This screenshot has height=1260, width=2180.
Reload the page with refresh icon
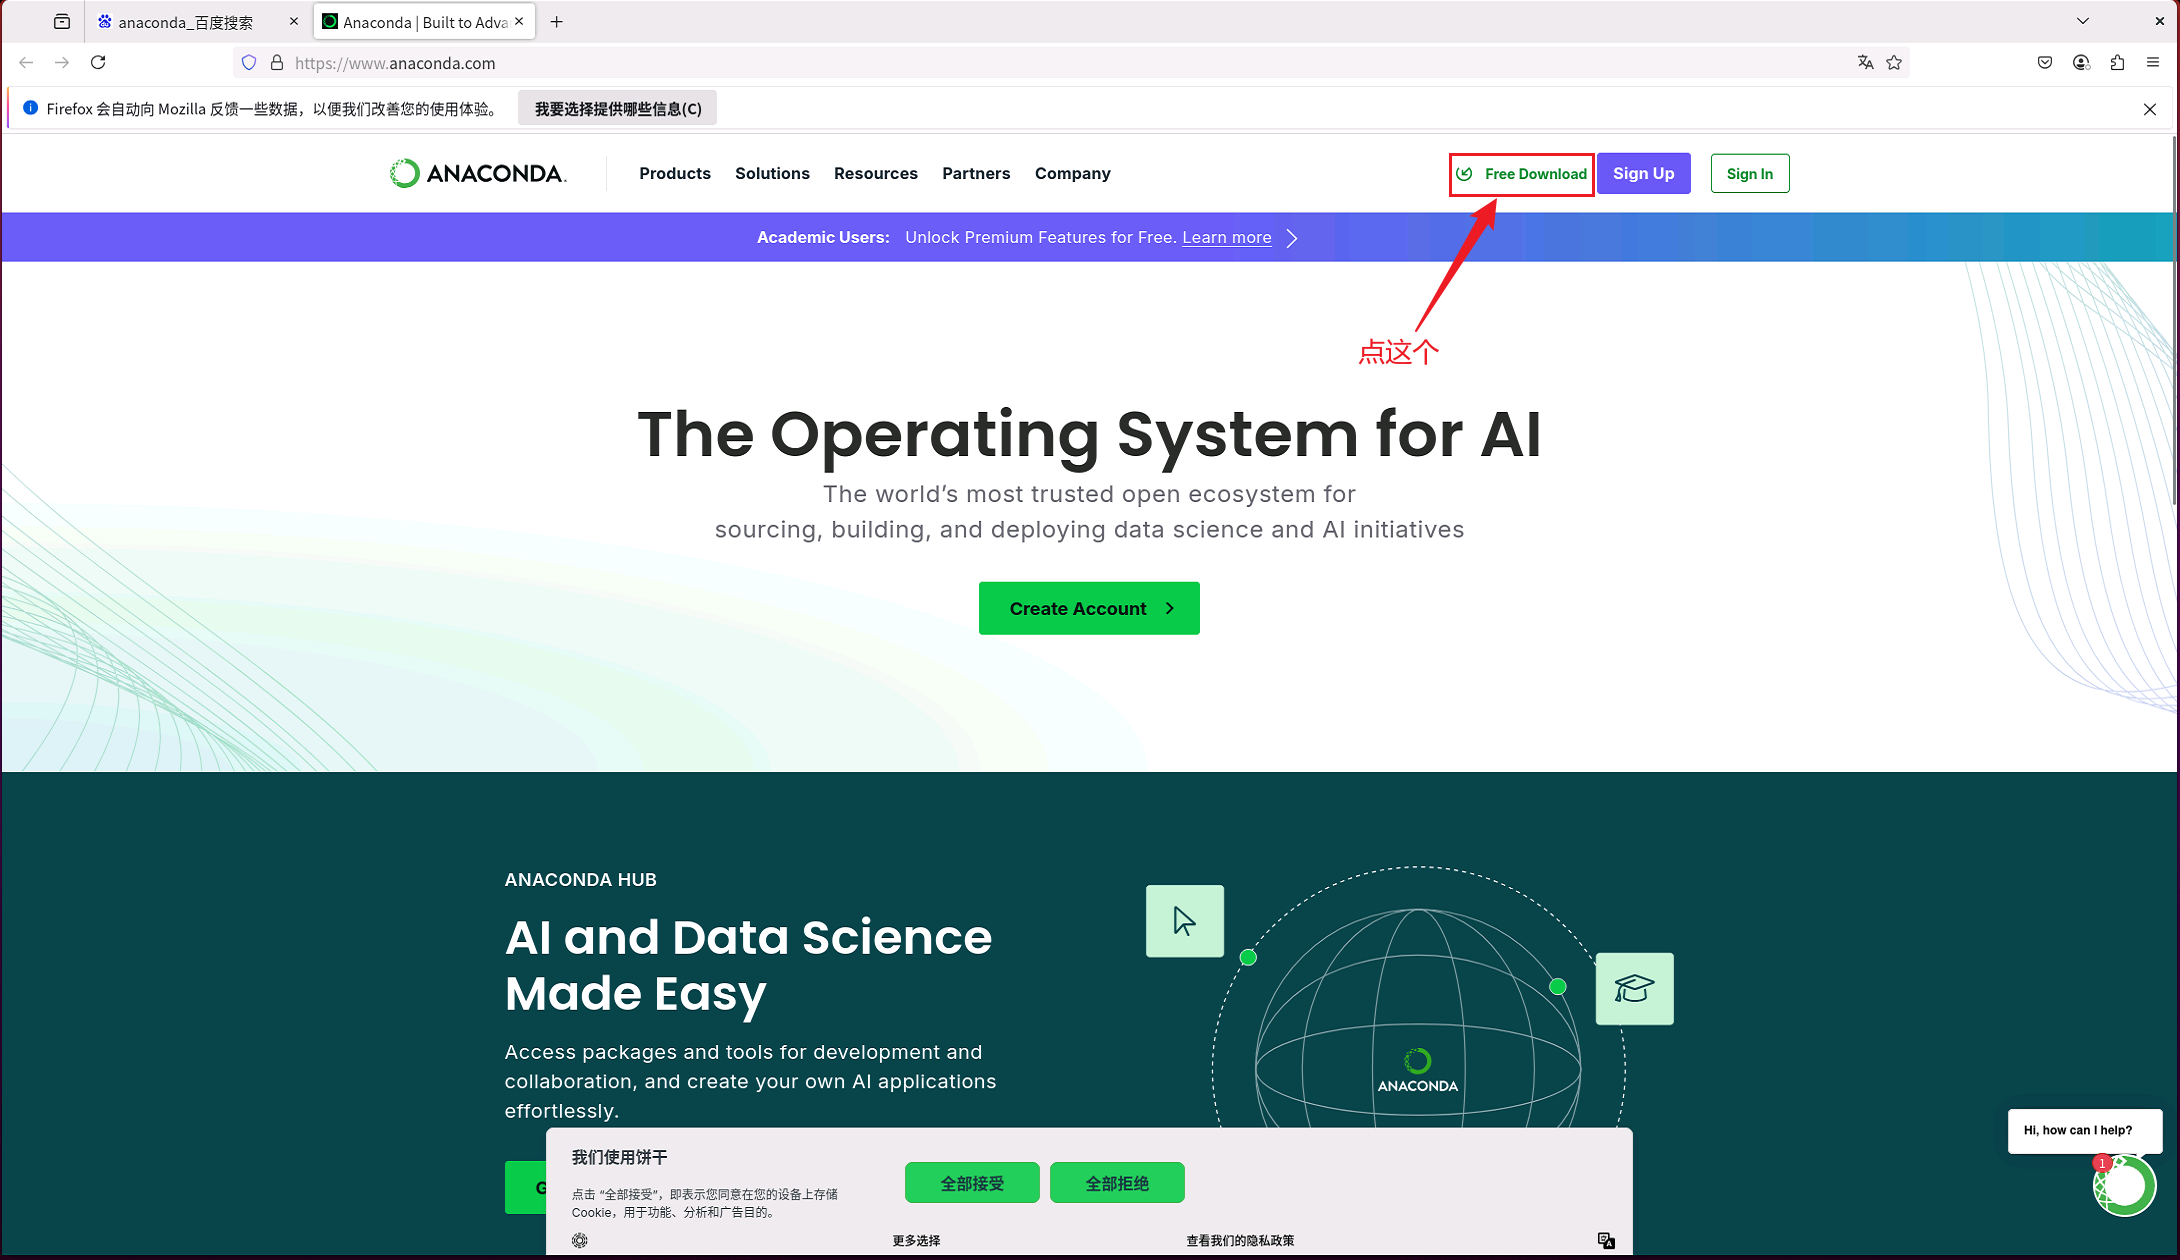98,63
